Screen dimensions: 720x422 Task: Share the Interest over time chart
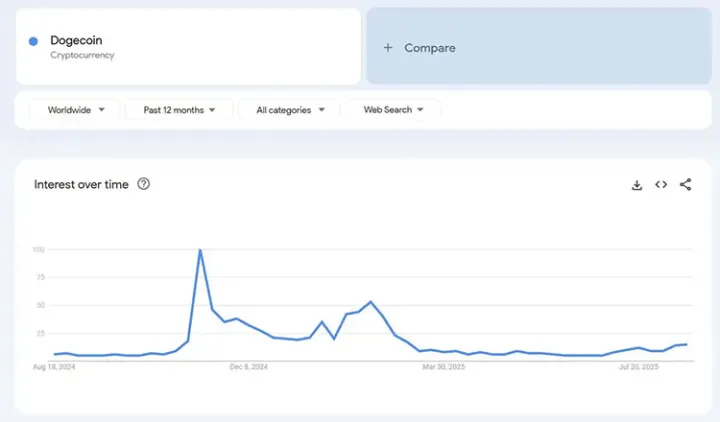click(685, 185)
